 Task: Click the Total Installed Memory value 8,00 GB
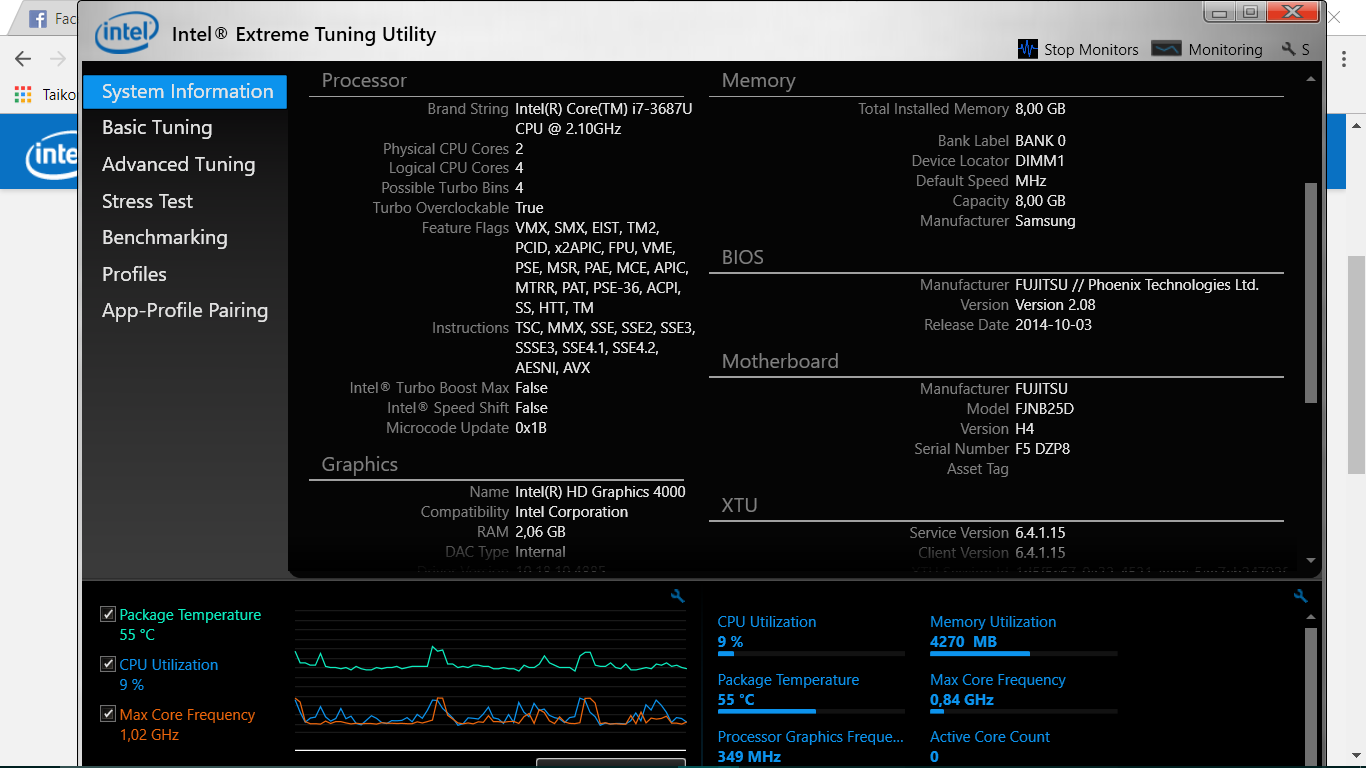pyautogui.click(x=1040, y=109)
